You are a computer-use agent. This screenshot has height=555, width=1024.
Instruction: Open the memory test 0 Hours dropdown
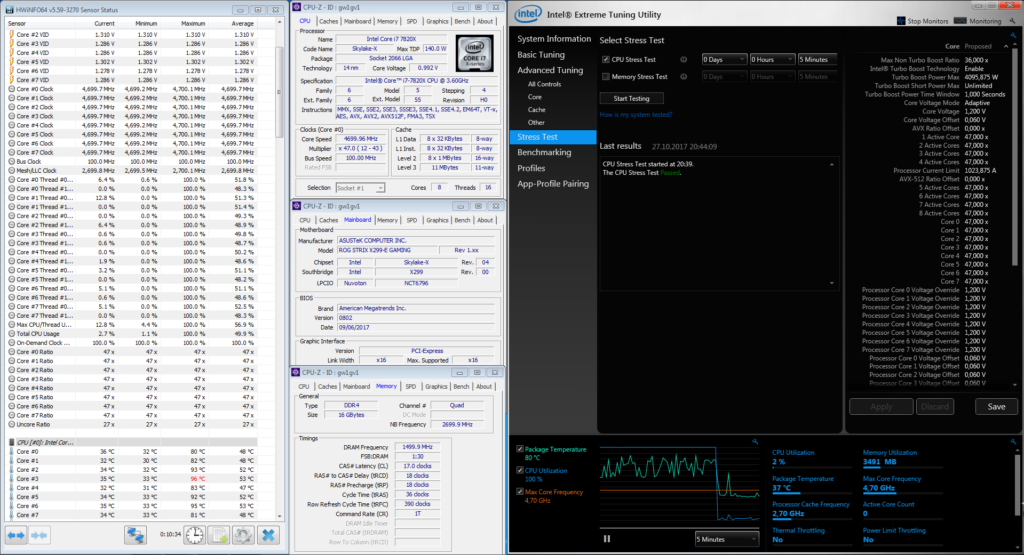pyautogui.click(x=772, y=76)
